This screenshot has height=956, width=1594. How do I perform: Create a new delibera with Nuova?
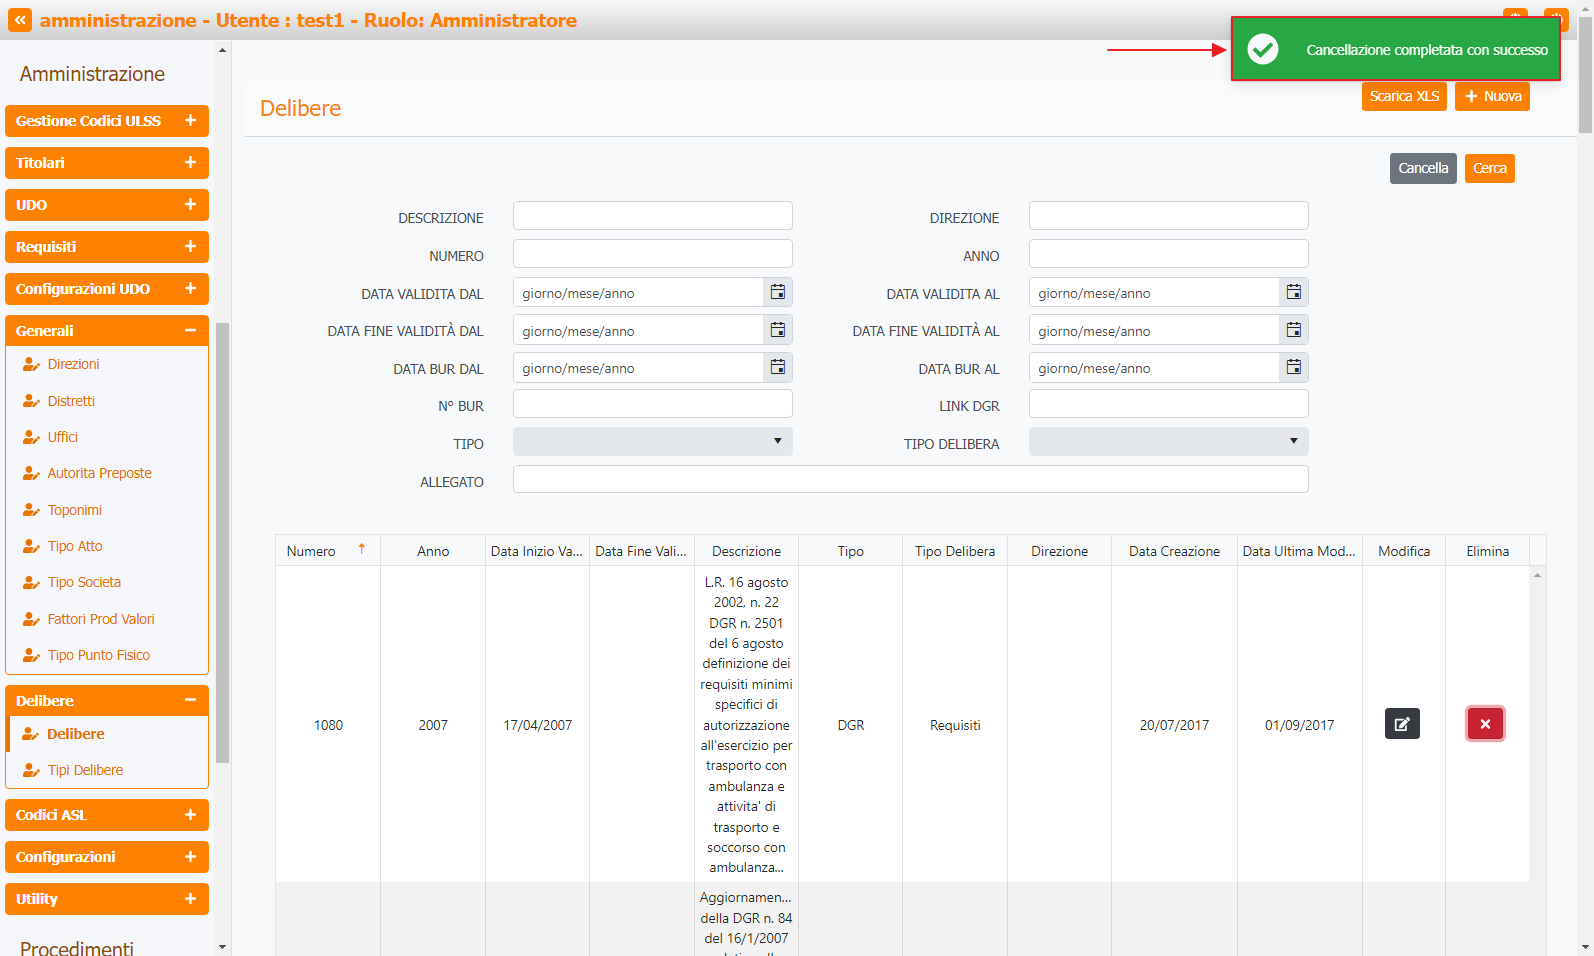1492,96
